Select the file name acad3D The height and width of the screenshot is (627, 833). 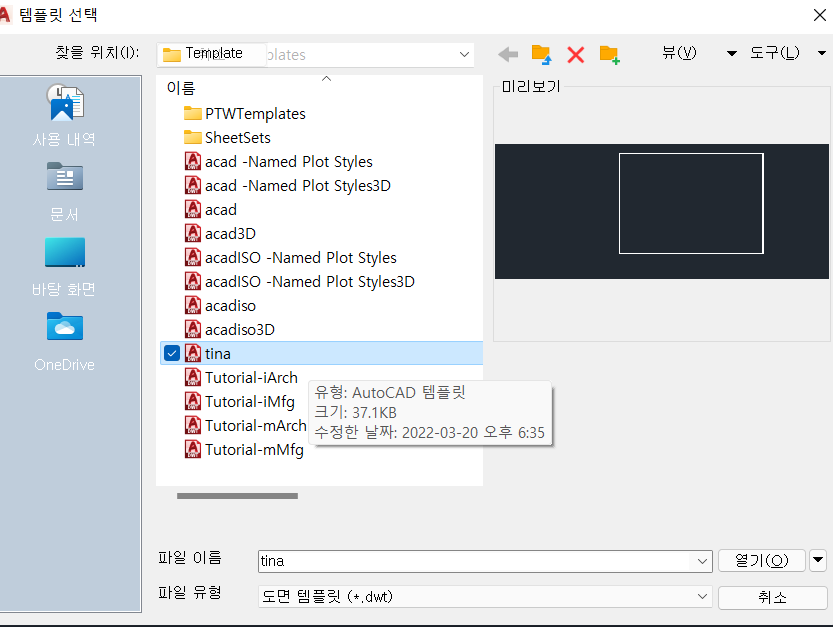(x=231, y=233)
